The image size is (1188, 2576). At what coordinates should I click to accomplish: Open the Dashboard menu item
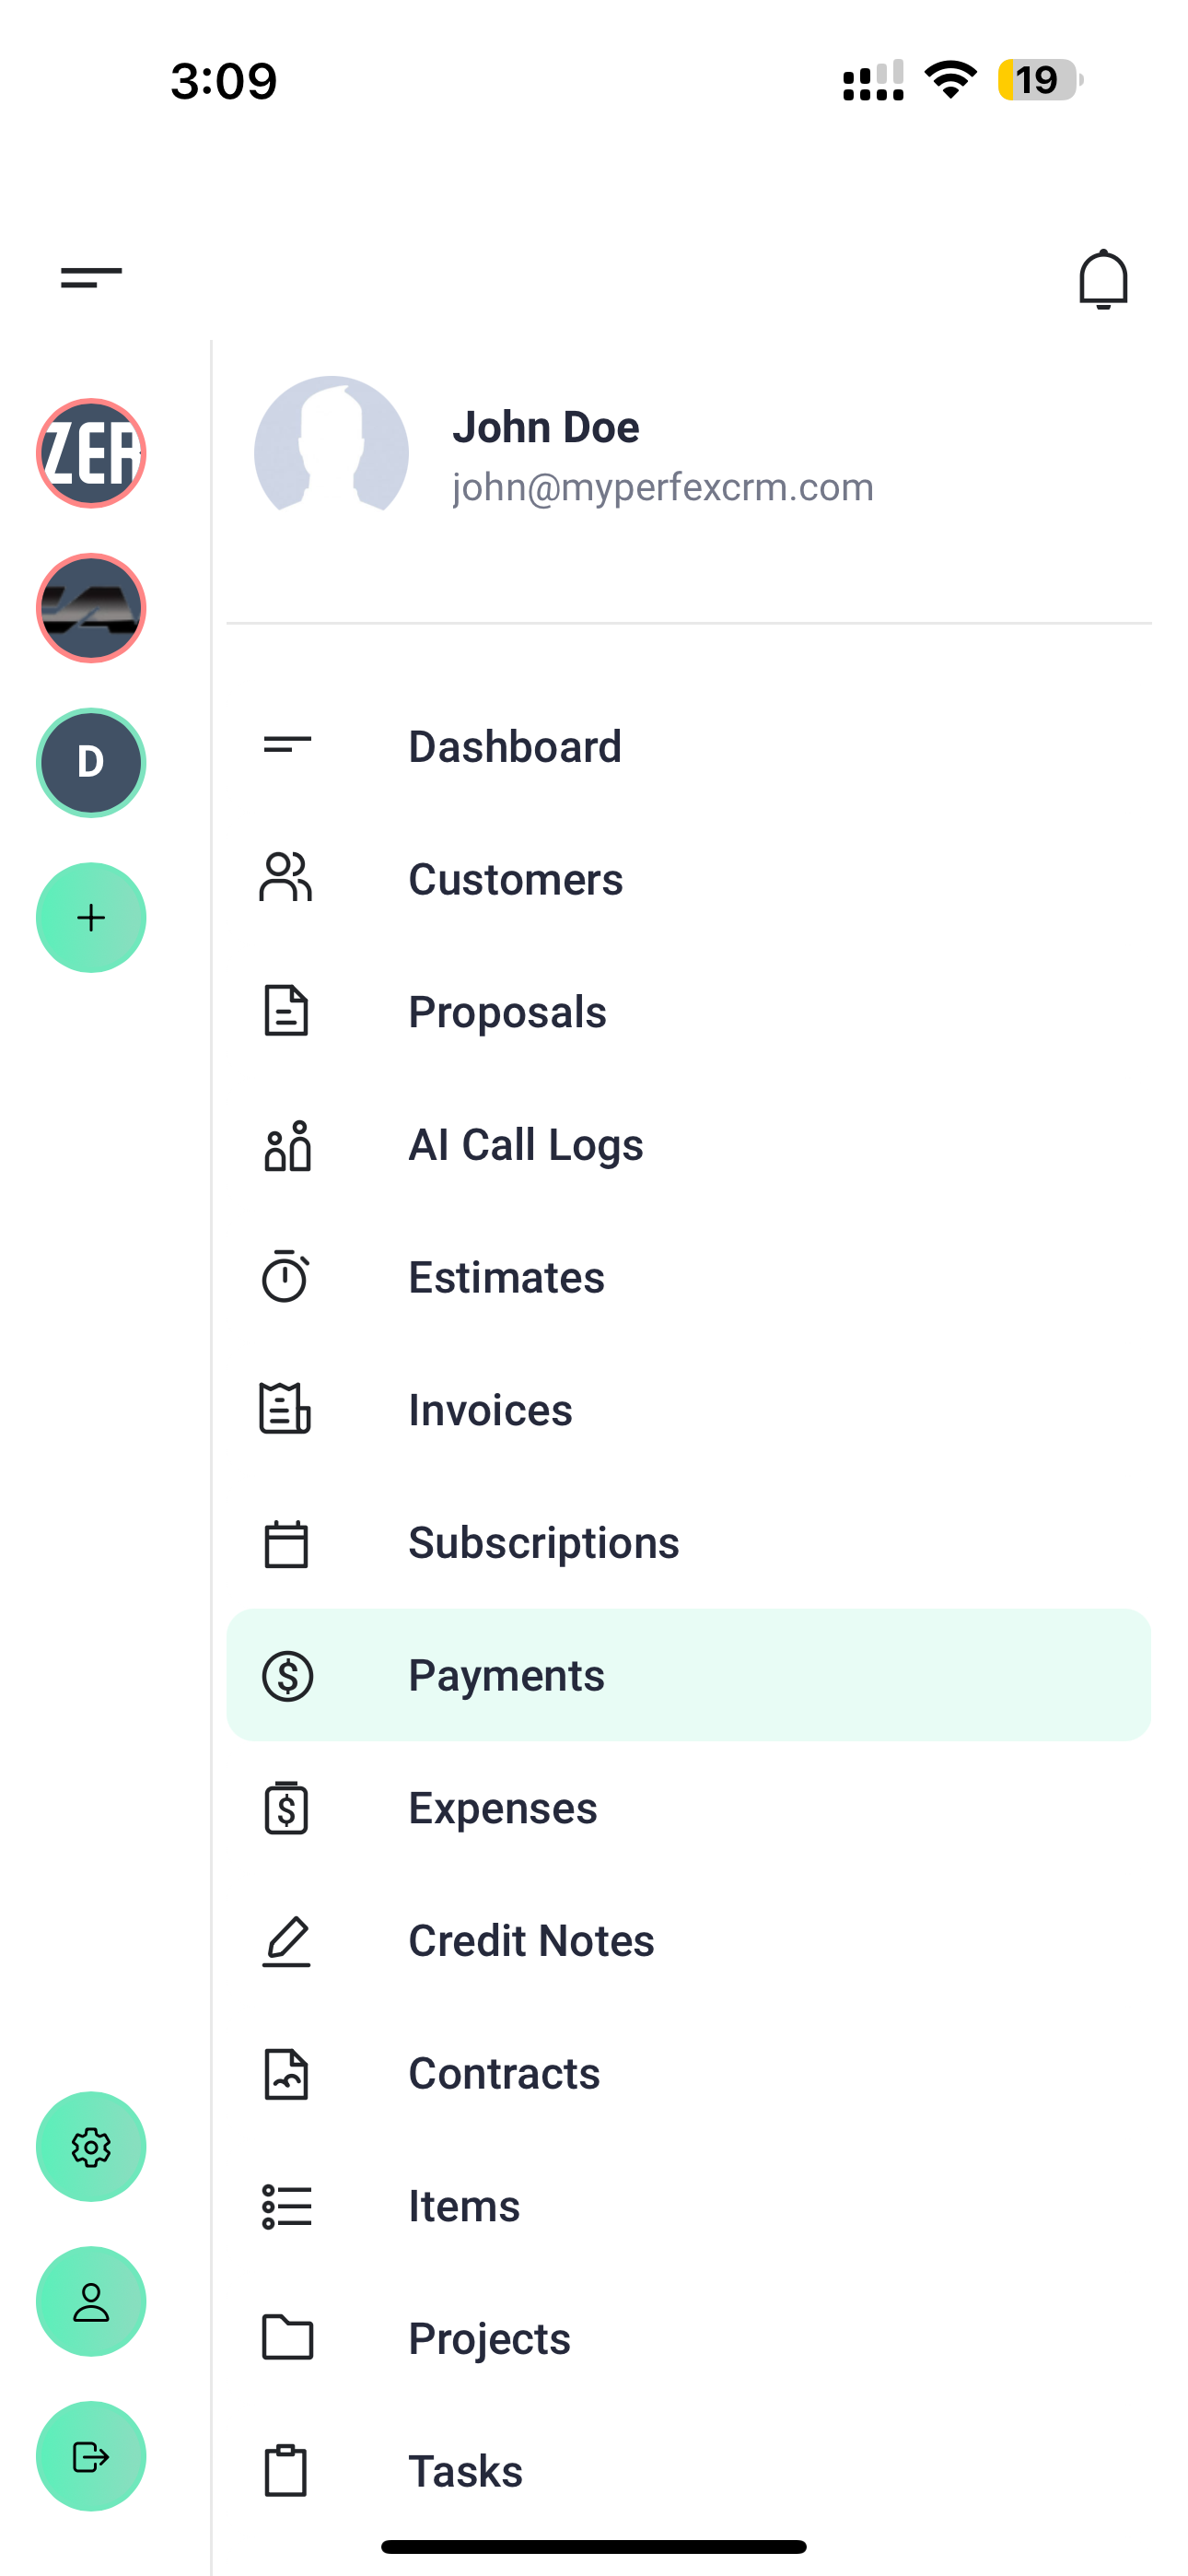[514, 746]
